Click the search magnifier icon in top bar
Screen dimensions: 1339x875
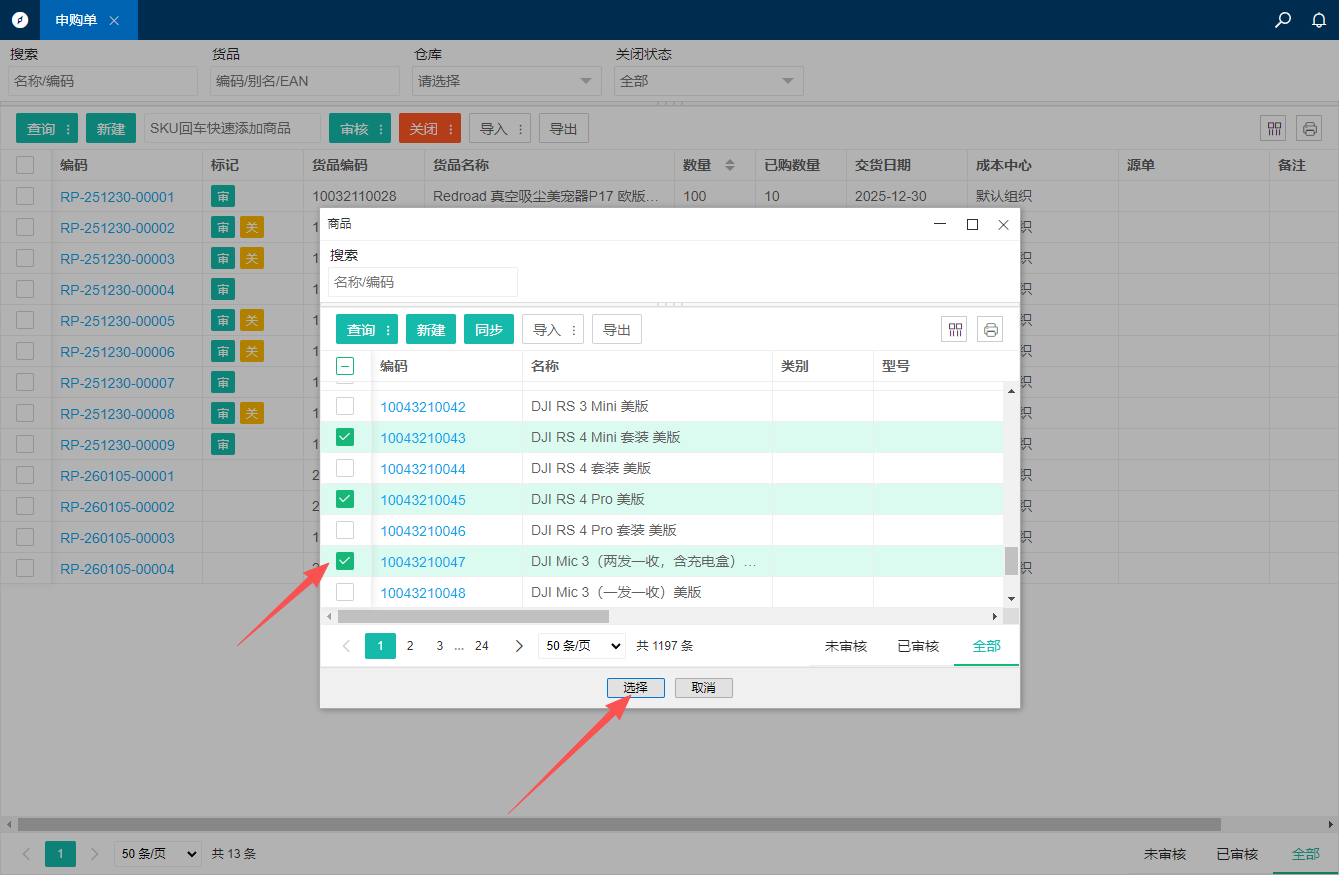click(x=1283, y=20)
